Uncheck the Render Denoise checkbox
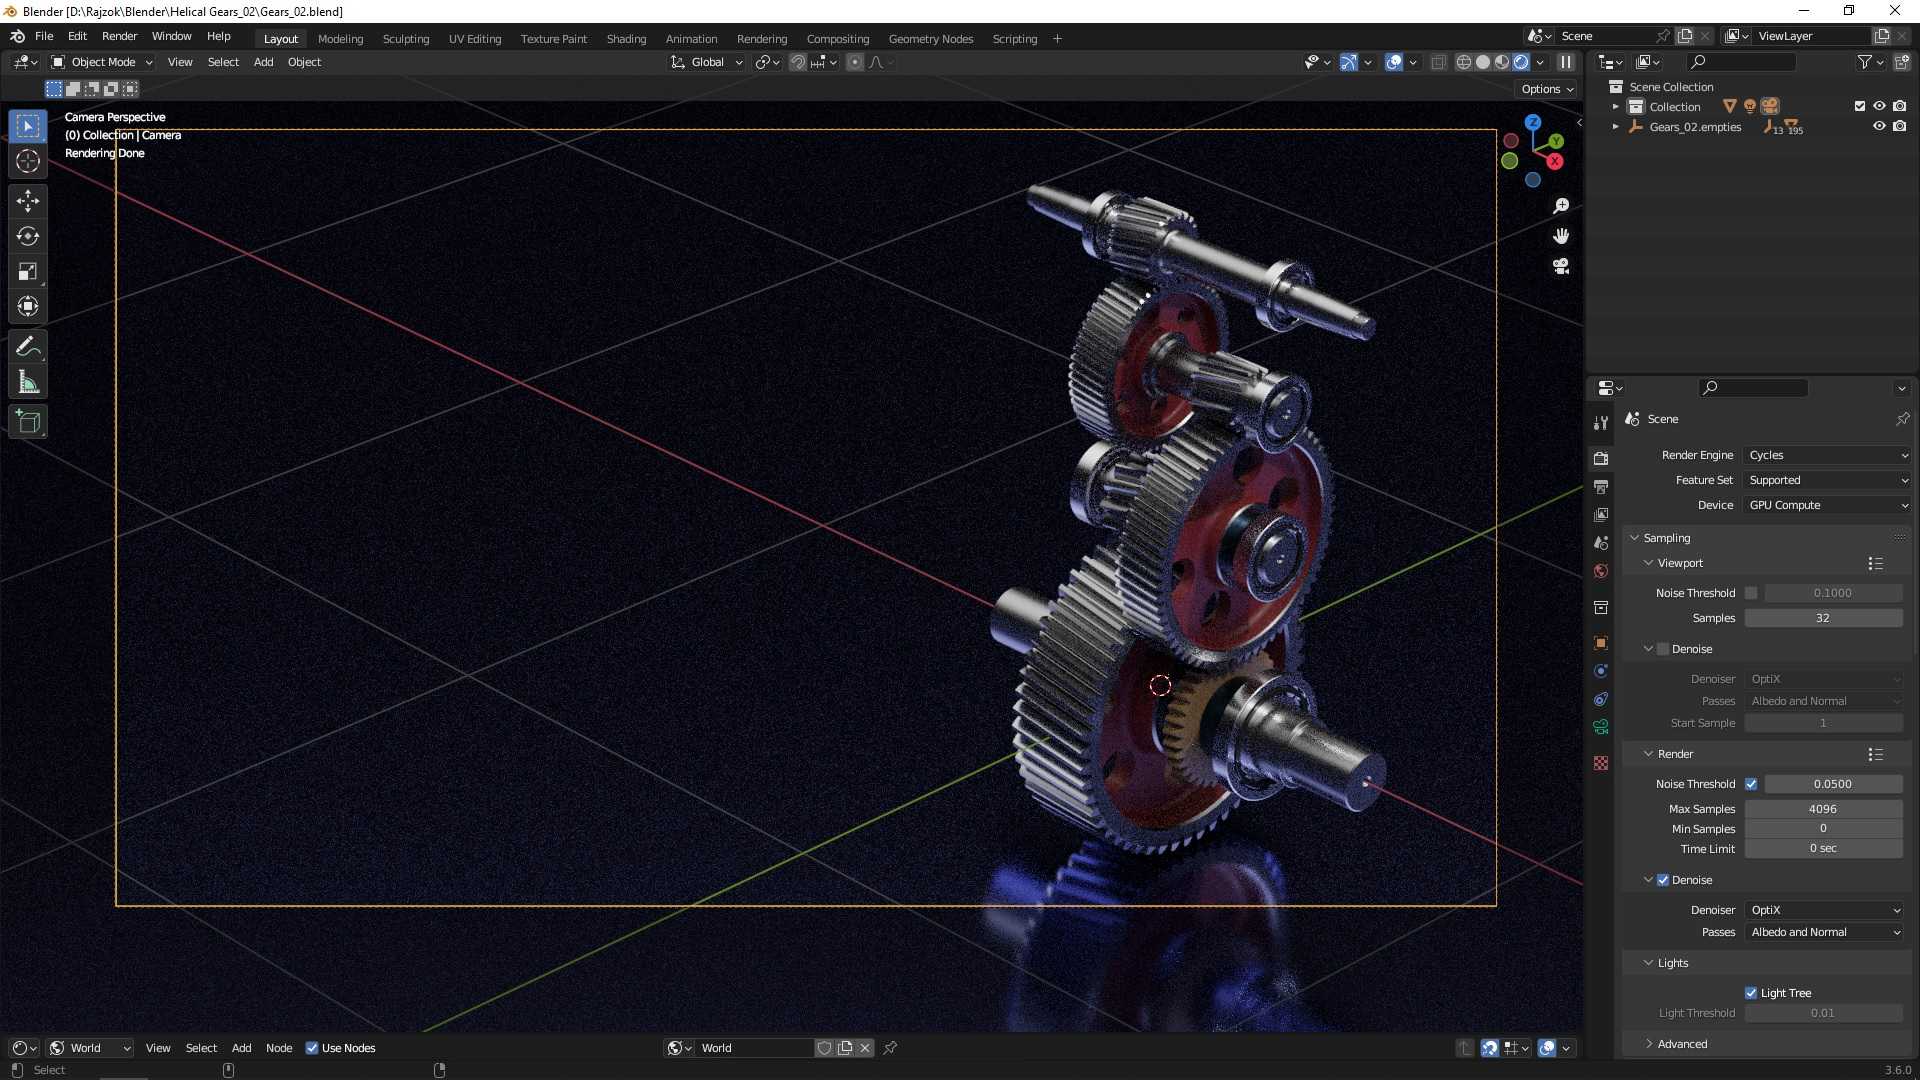 click(x=1663, y=880)
